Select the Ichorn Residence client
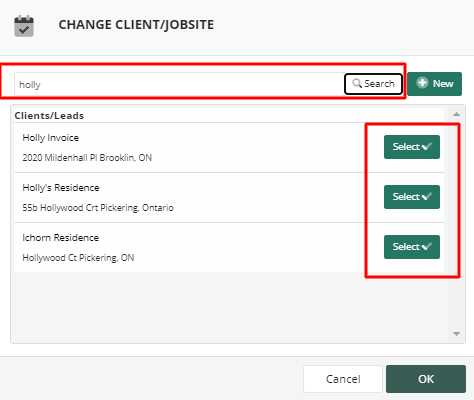The height and width of the screenshot is (400, 474). pos(412,247)
